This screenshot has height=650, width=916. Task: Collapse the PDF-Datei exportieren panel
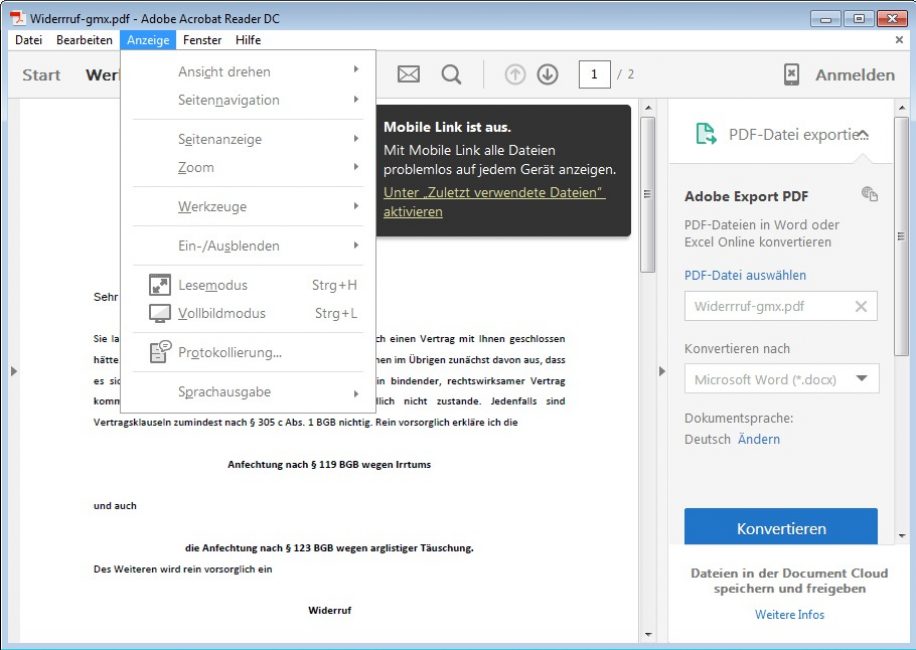[863, 134]
